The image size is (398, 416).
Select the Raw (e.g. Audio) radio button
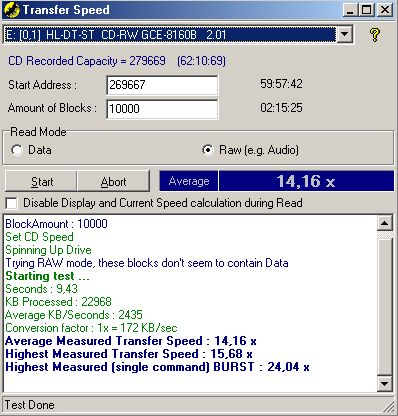[x=208, y=150]
